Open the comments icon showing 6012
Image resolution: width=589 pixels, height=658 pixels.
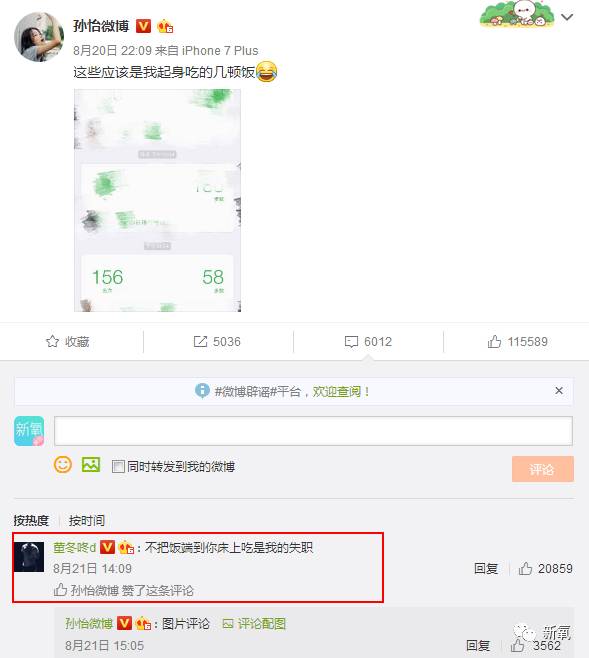pos(351,342)
